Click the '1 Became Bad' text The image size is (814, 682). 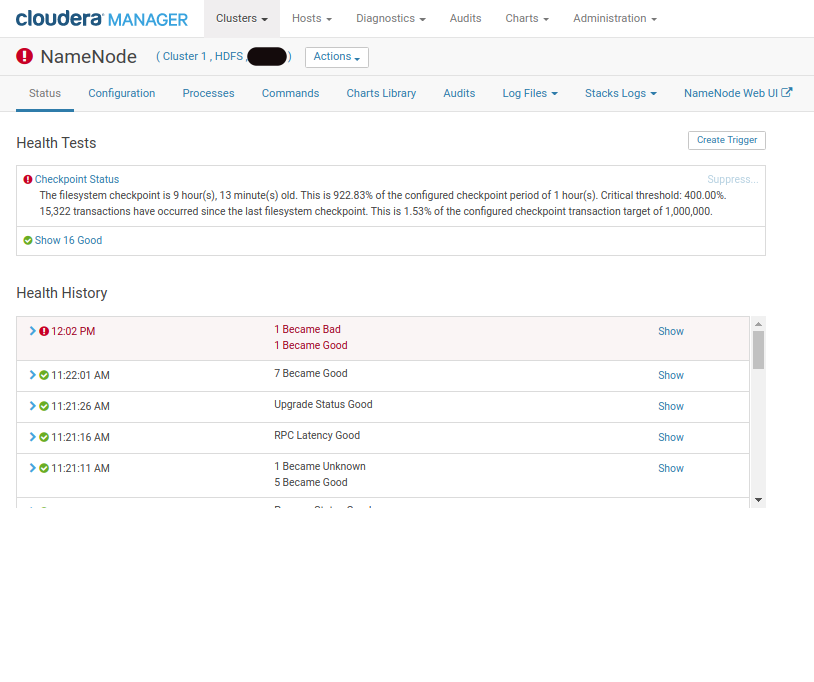click(x=307, y=330)
